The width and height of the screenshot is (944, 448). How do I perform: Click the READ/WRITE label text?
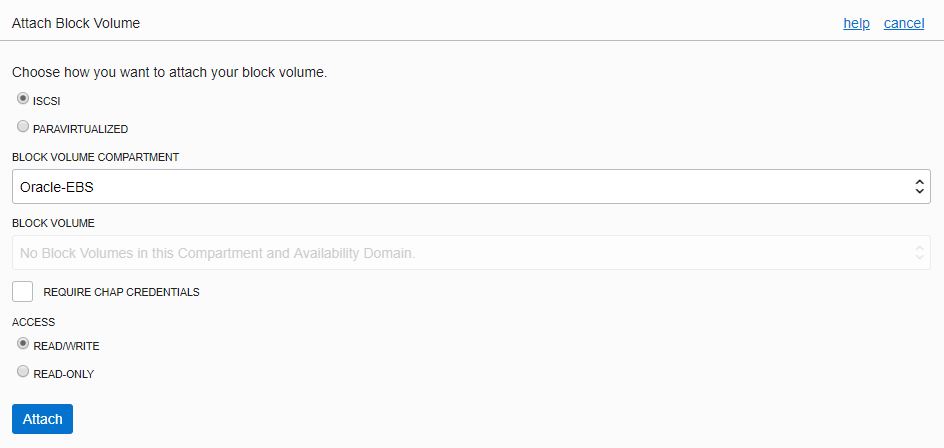(66, 346)
